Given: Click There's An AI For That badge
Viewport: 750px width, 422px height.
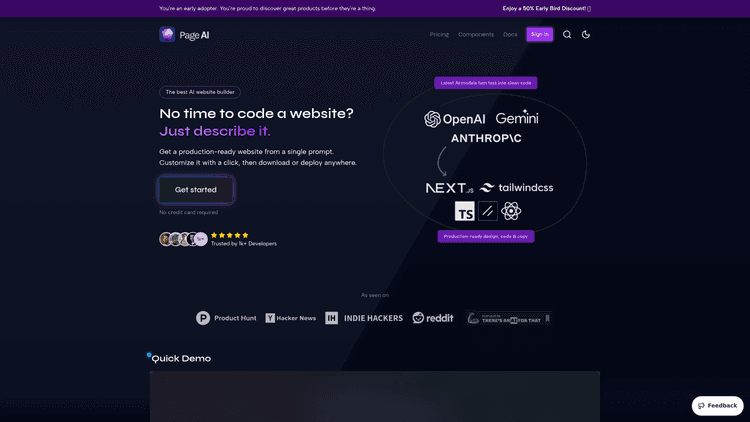Looking at the screenshot, I should point(509,318).
